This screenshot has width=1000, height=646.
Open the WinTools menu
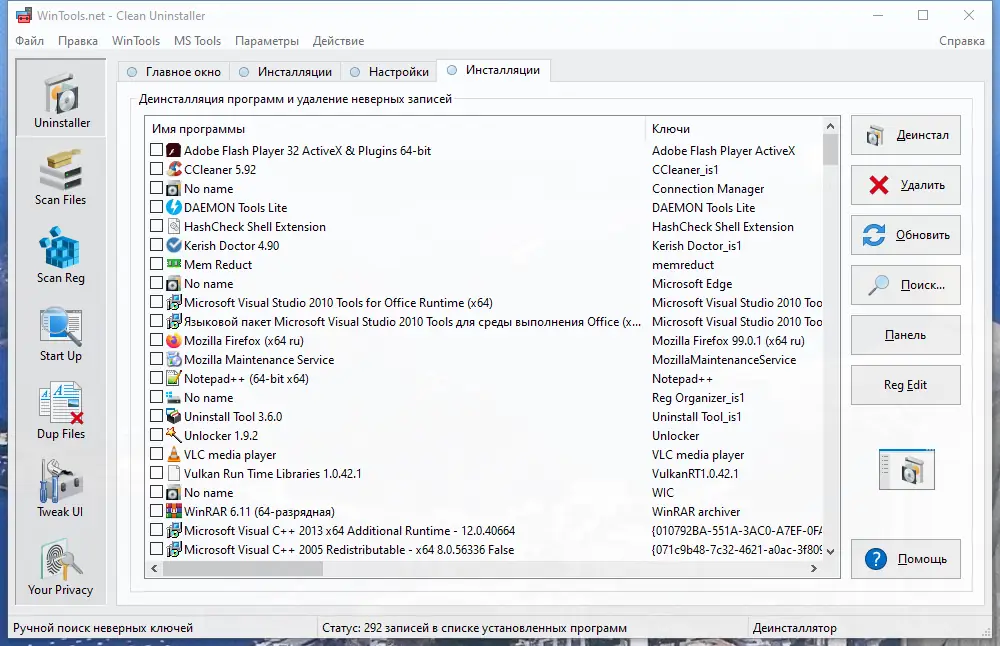[136, 41]
